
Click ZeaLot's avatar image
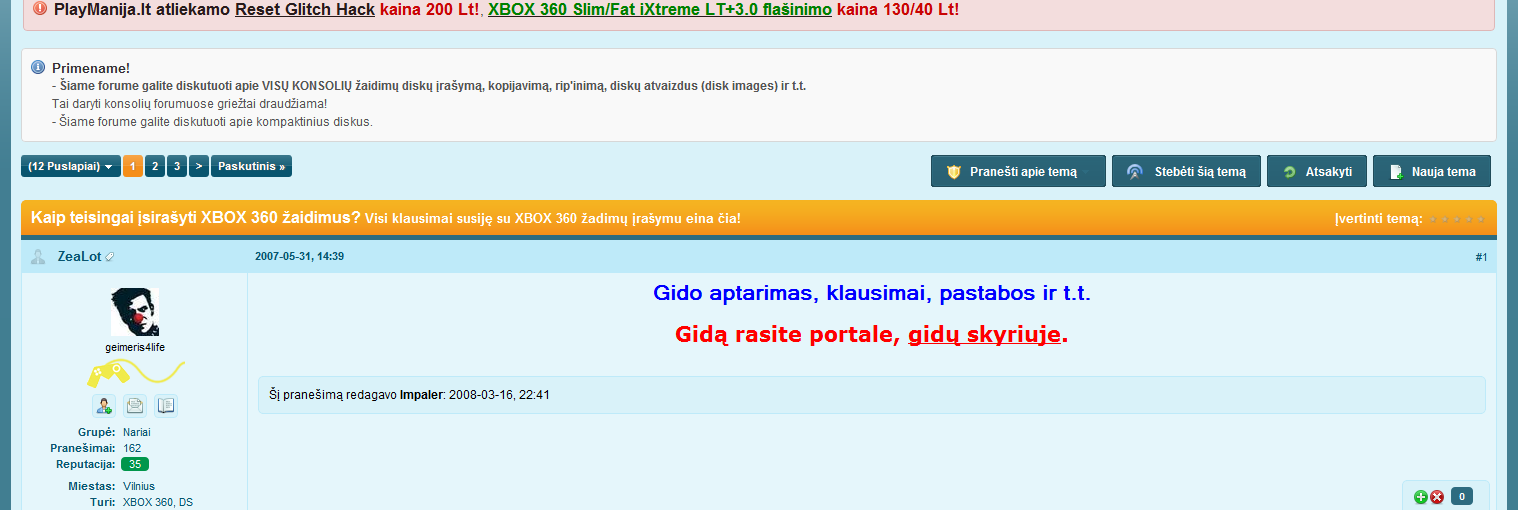(x=135, y=313)
